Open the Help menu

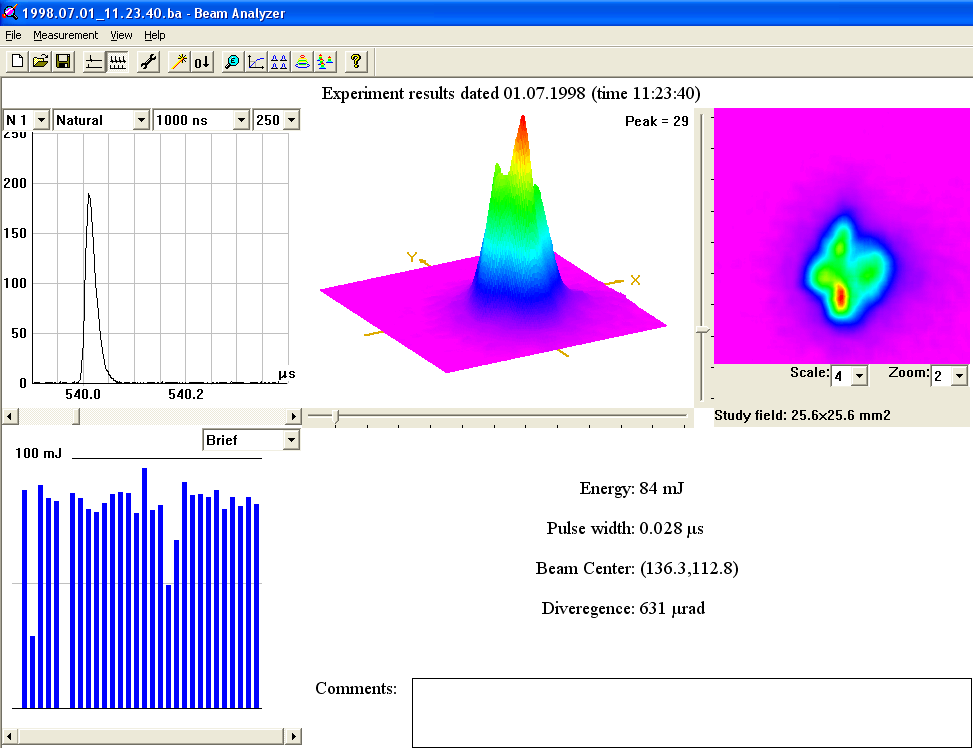tap(155, 35)
